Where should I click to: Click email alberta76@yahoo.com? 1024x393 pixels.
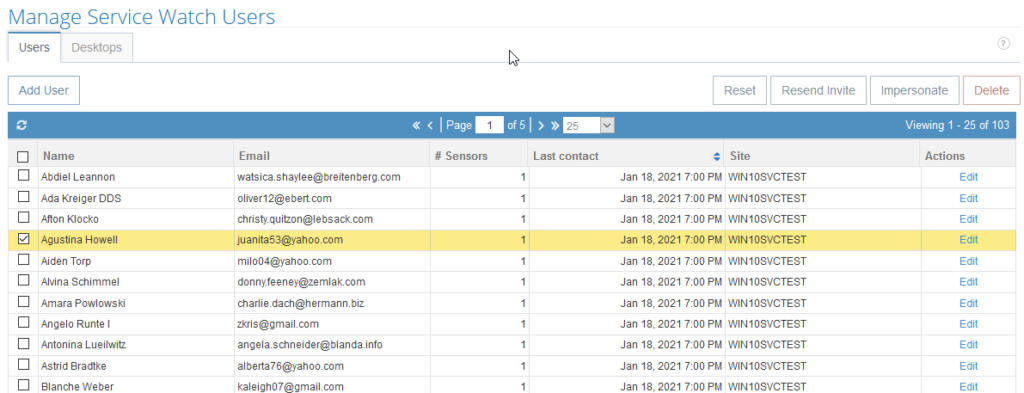pos(291,366)
